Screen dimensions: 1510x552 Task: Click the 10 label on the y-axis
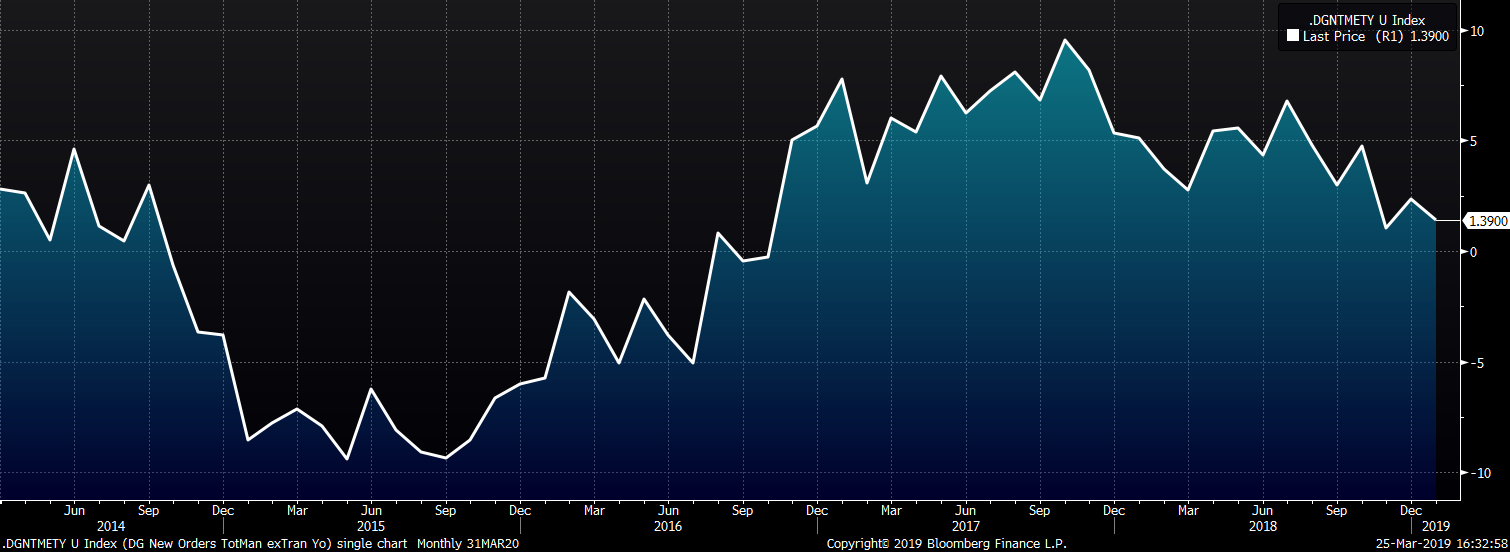1476,31
